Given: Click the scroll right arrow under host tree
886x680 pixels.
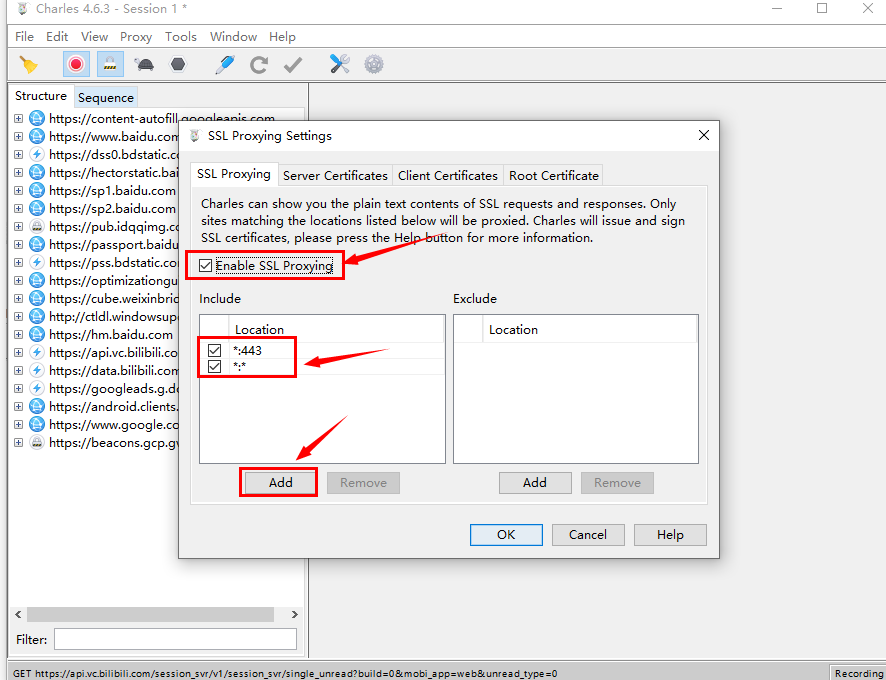Looking at the screenshot, I should click(294, 614).
